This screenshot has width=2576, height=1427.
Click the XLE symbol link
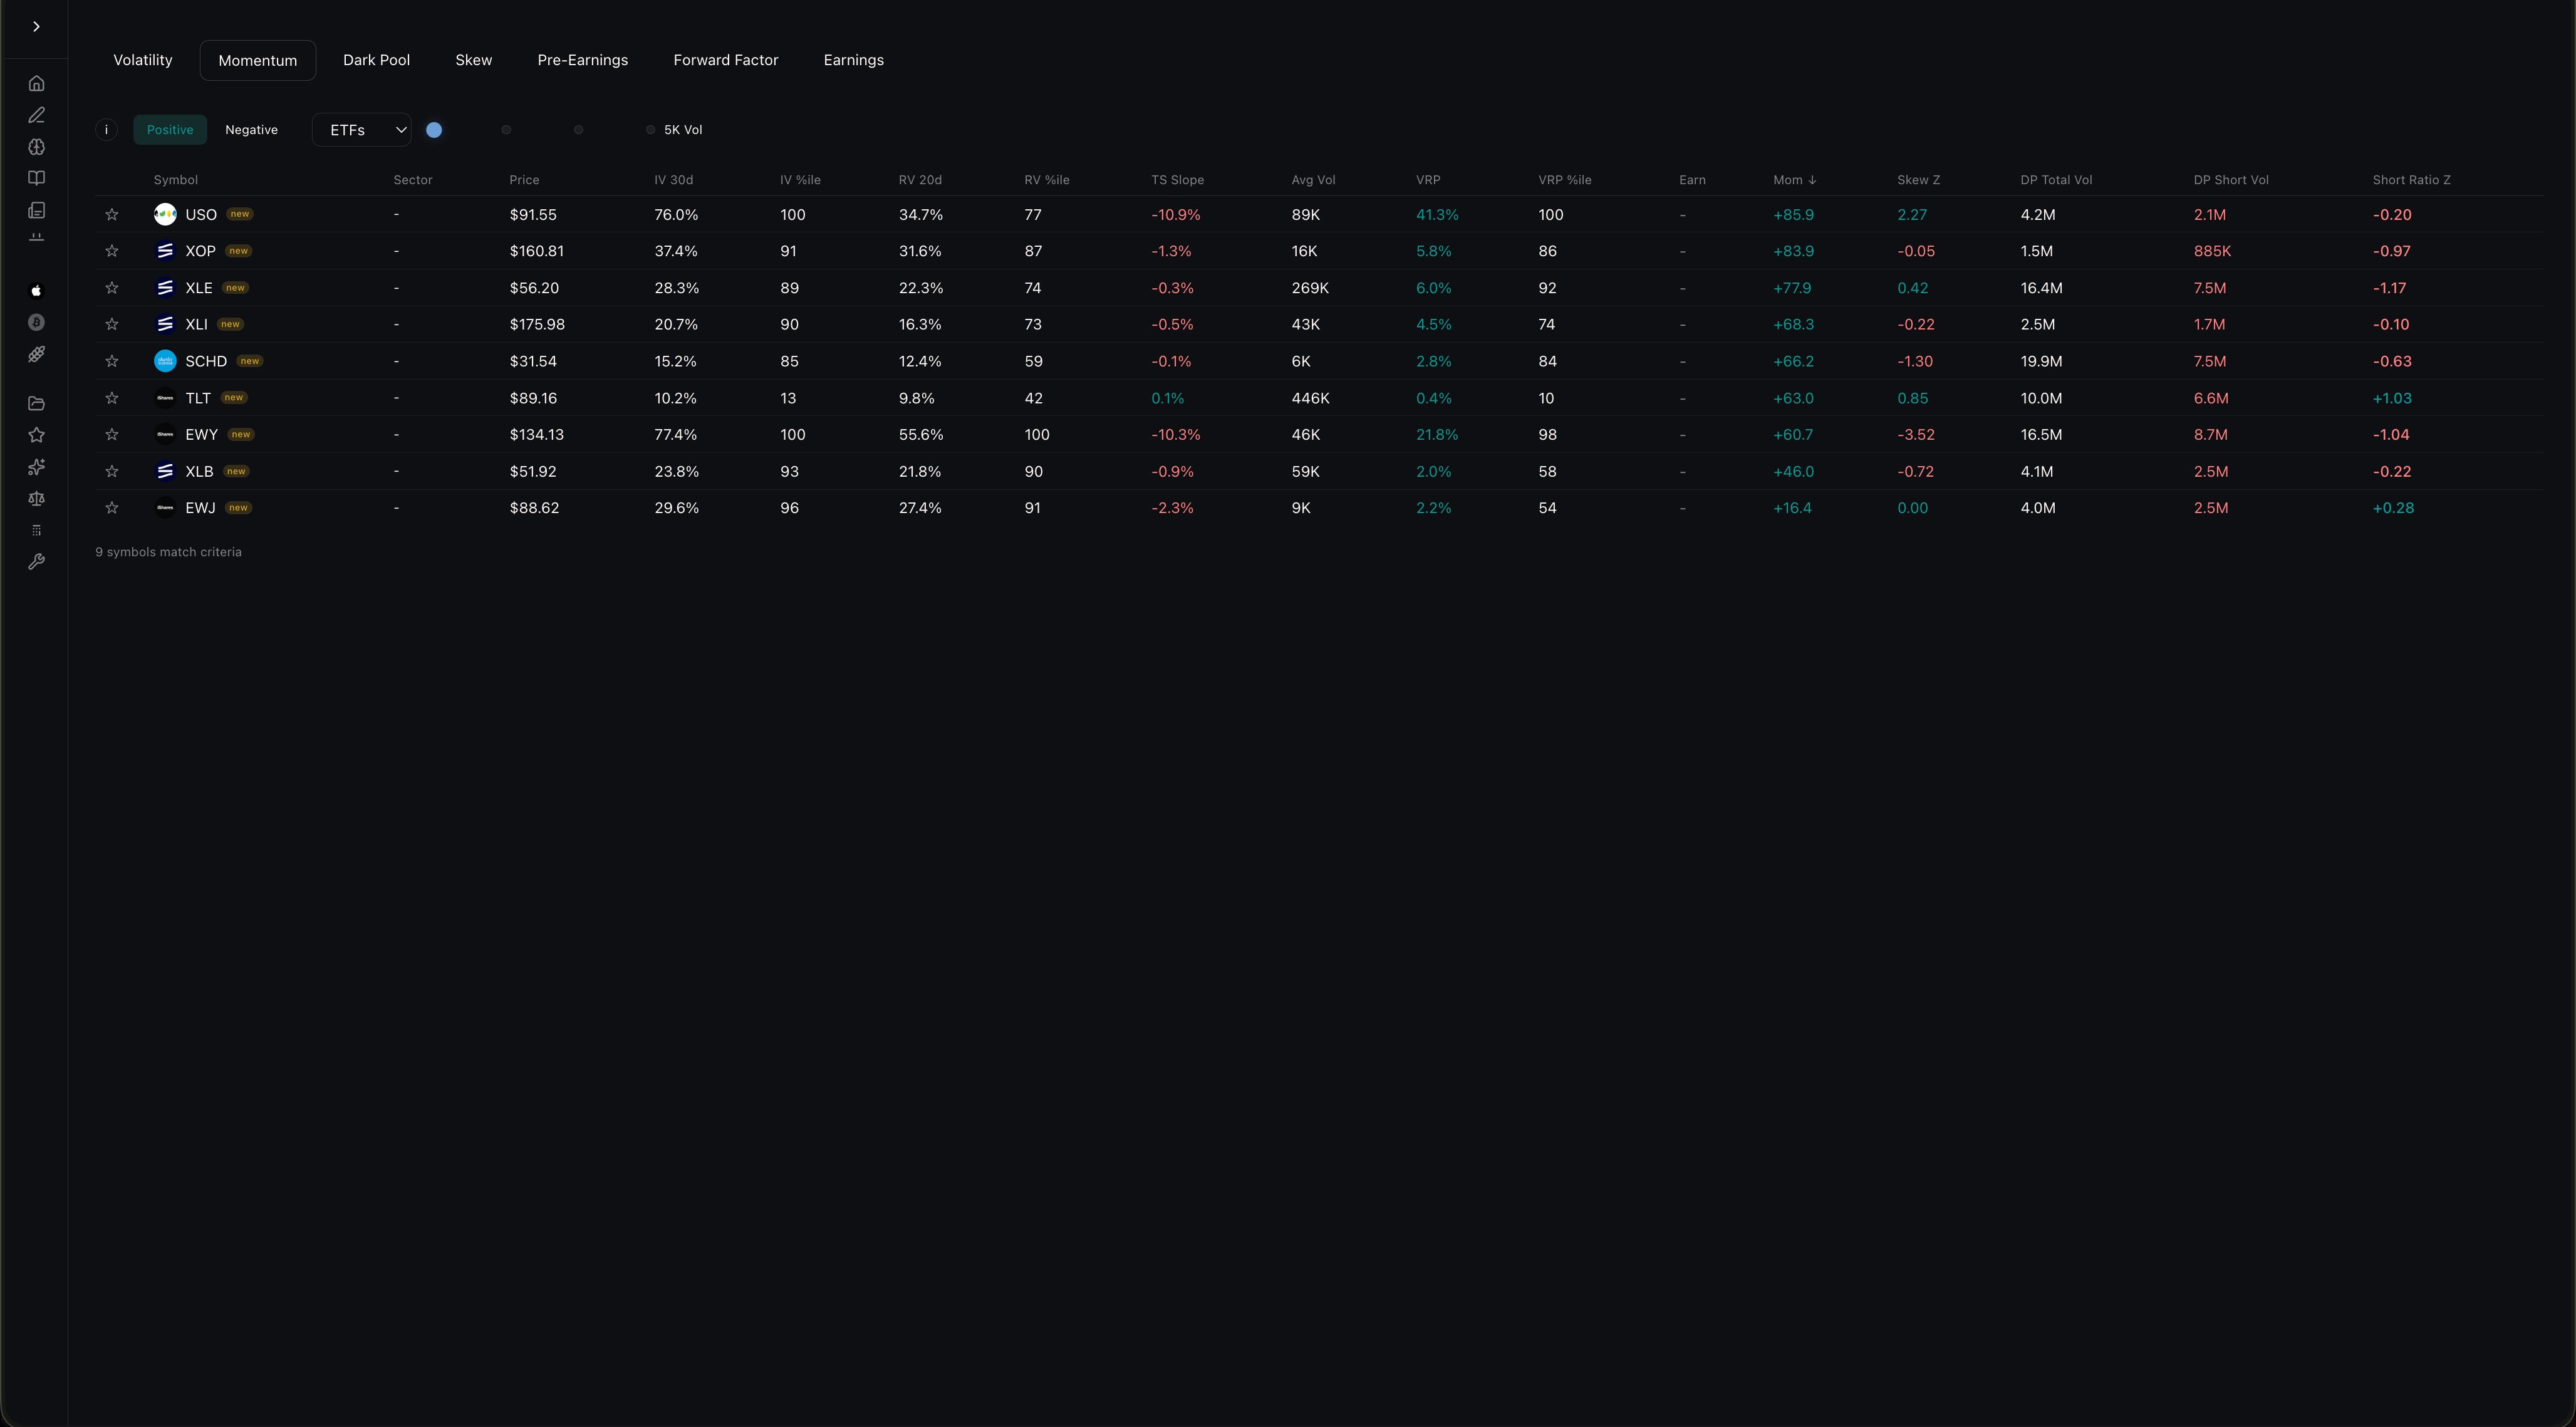pyautogui.click(x=198, y=288)
